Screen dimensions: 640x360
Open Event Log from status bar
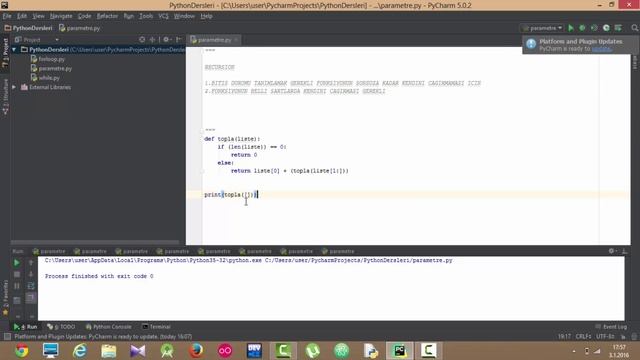(611, 327)
